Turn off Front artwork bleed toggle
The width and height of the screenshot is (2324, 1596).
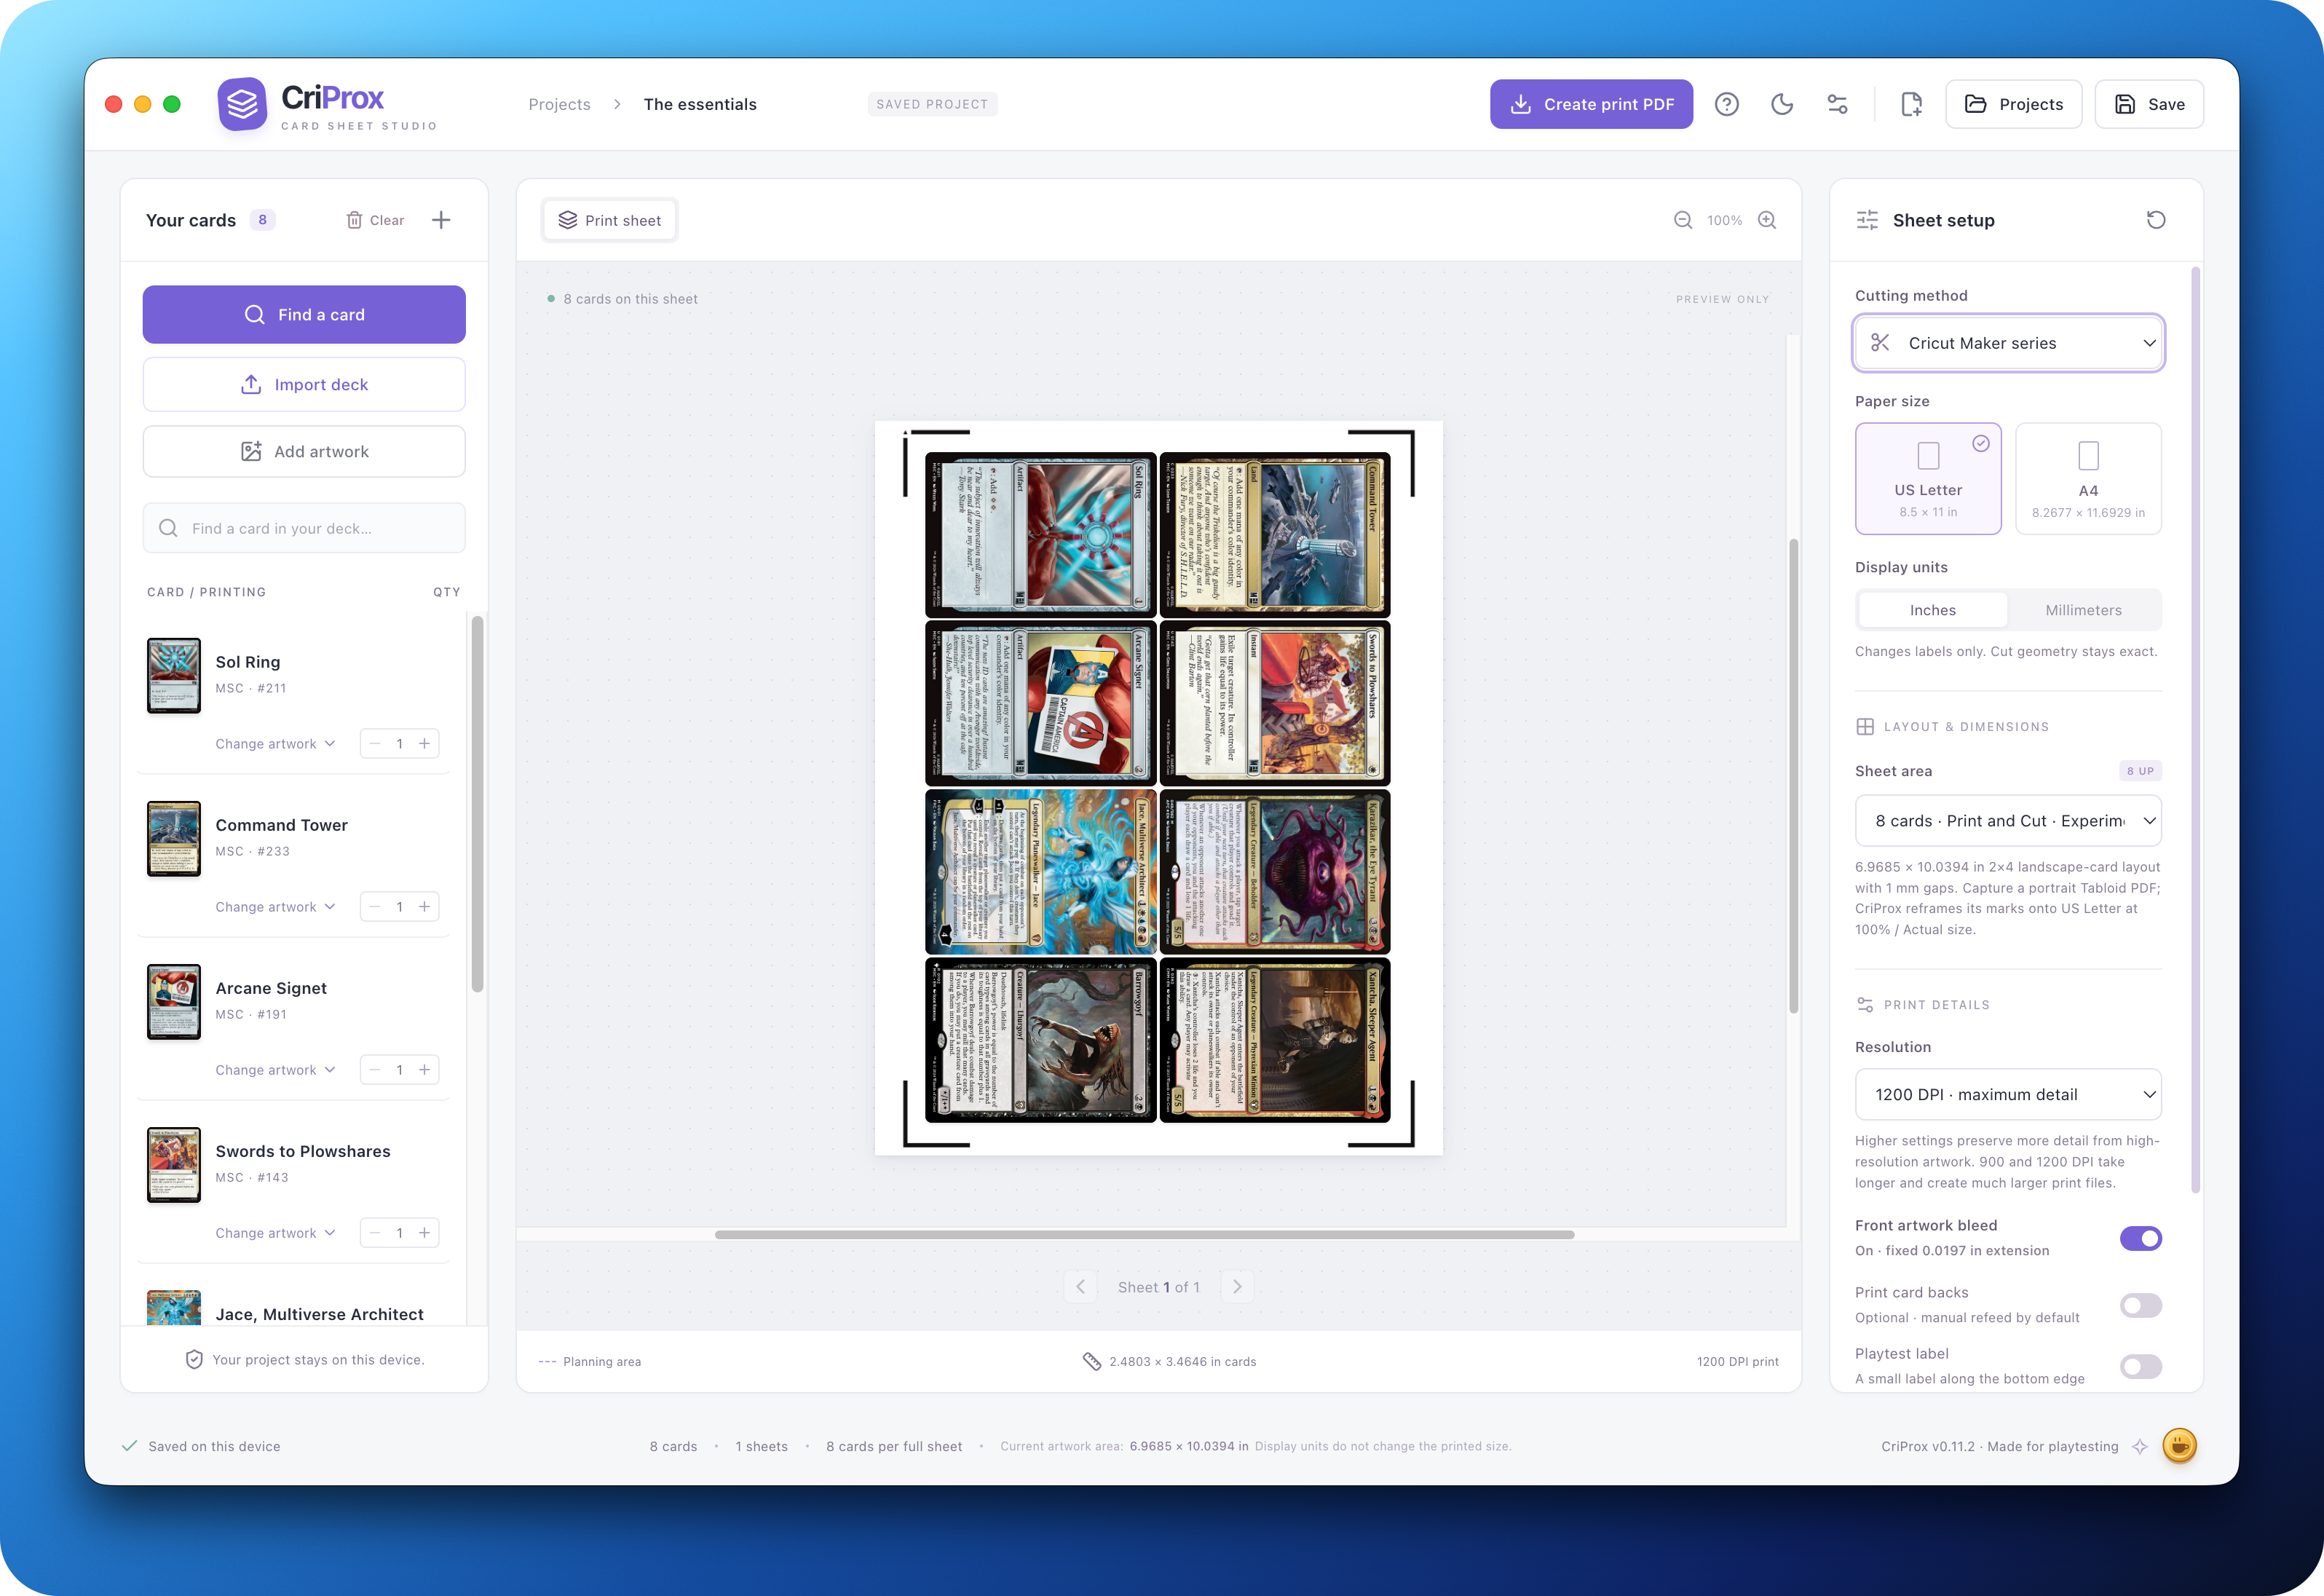point(2140,1238)
